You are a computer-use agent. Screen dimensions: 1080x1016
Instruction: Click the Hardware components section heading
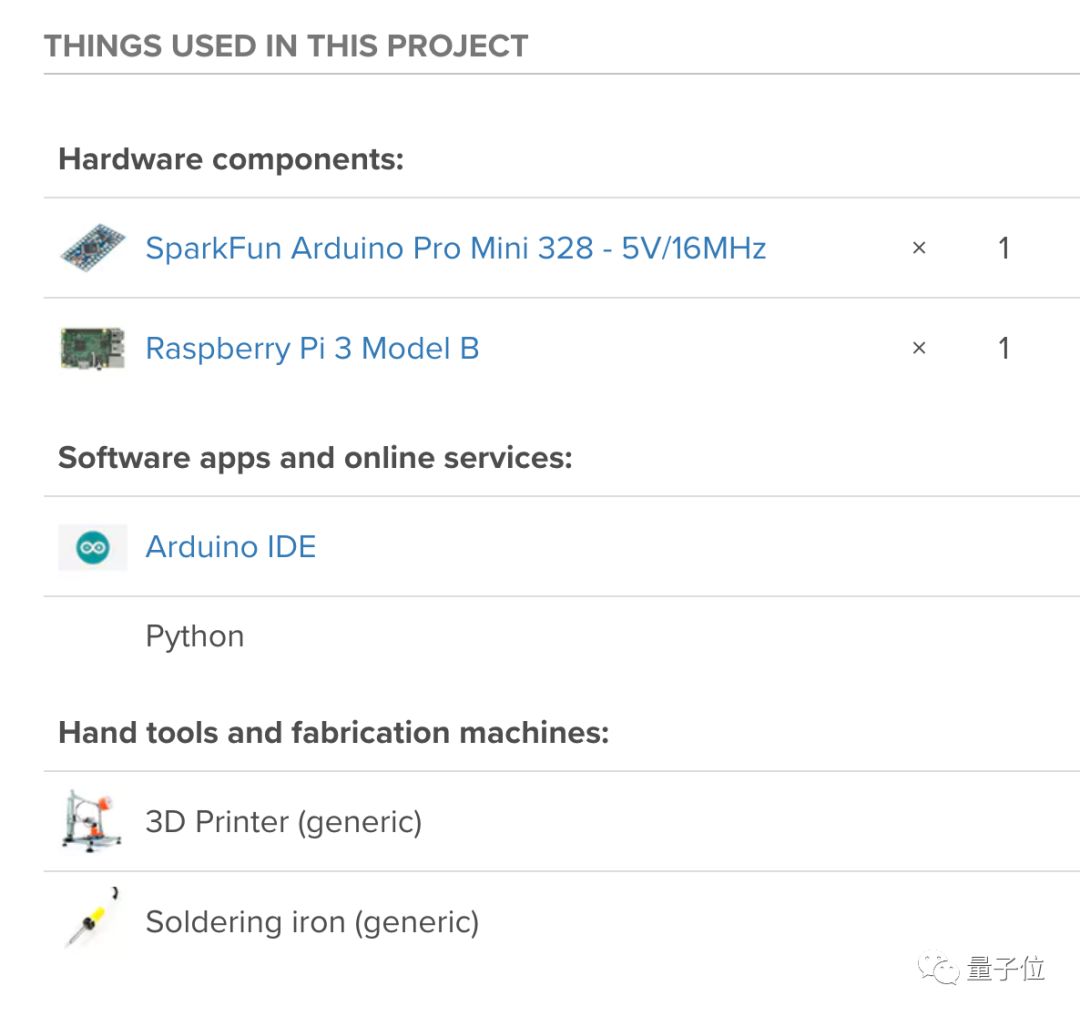click(231, 159)
